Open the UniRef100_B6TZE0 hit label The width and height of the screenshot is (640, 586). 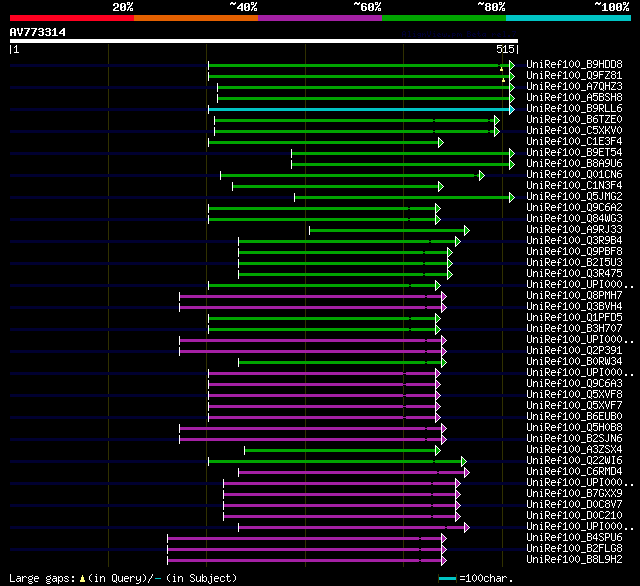[574, 119]
